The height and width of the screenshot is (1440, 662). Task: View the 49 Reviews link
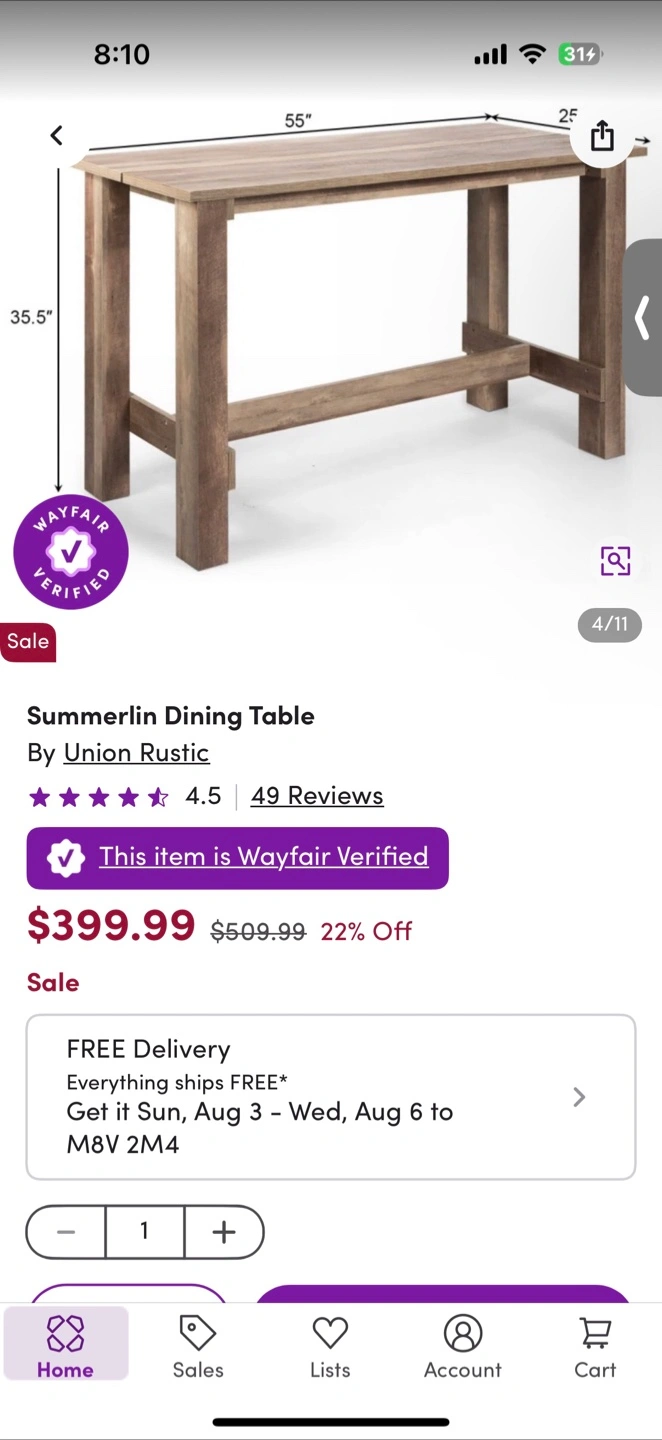pos(317,796)
